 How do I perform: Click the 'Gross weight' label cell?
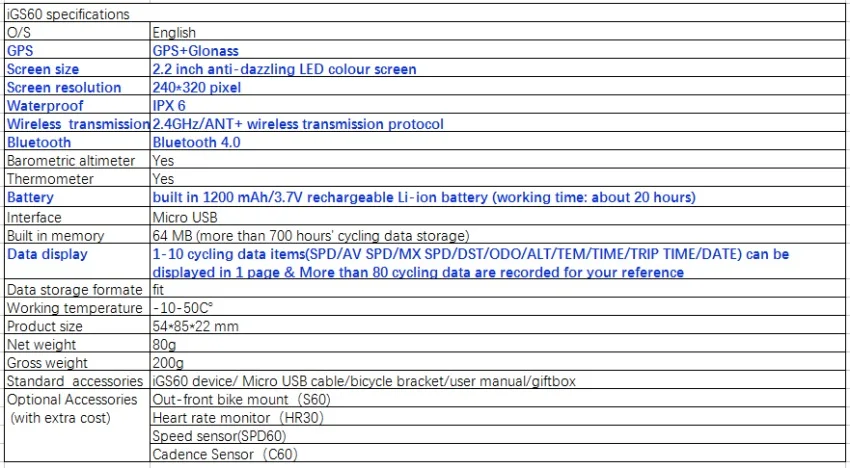(x=78, y=362)
